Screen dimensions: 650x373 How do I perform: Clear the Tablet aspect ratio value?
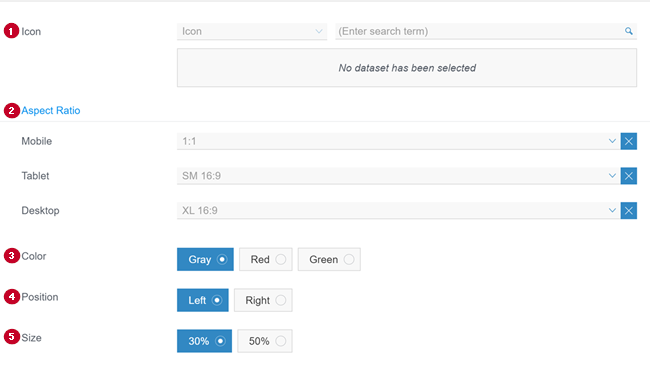pyautogui.click(x=628, y=176)
